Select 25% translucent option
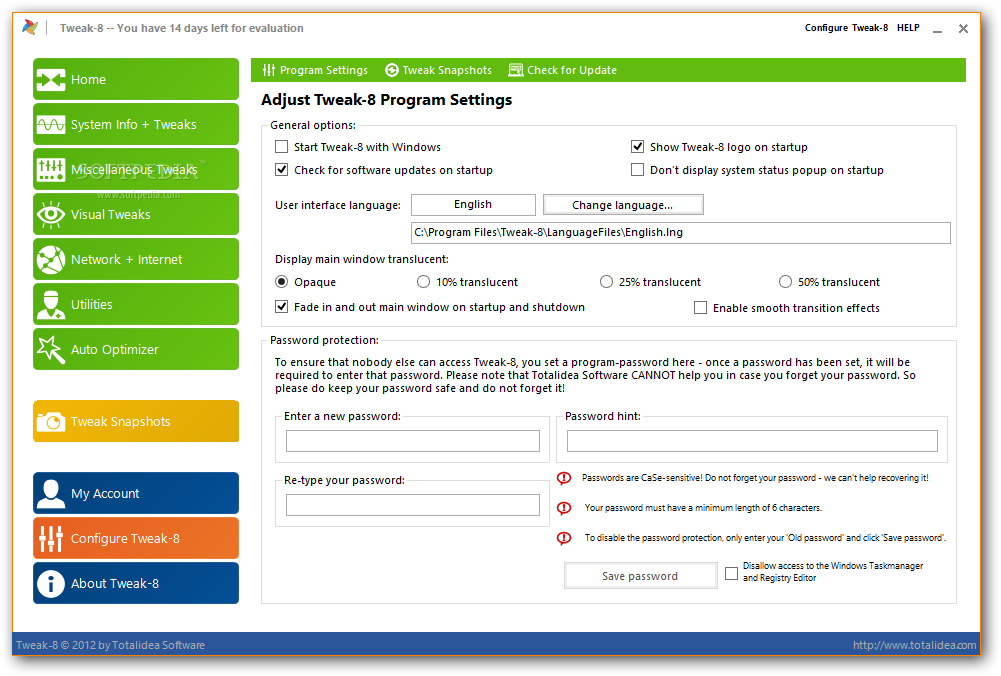1001x676 pixels. (x=606, y=282)
